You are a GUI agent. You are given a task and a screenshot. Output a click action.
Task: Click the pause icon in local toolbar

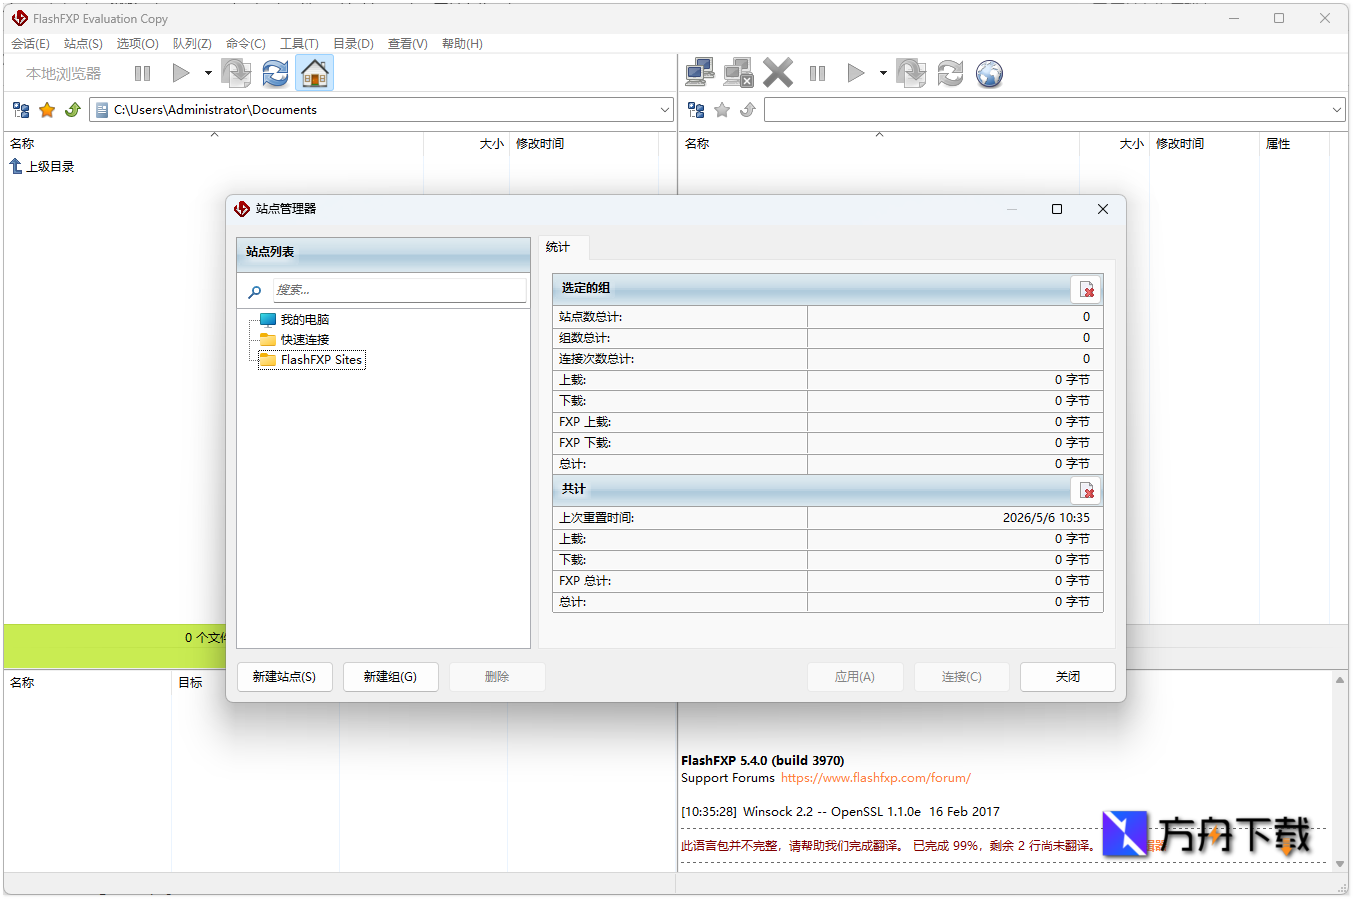(x=143, y=73)
